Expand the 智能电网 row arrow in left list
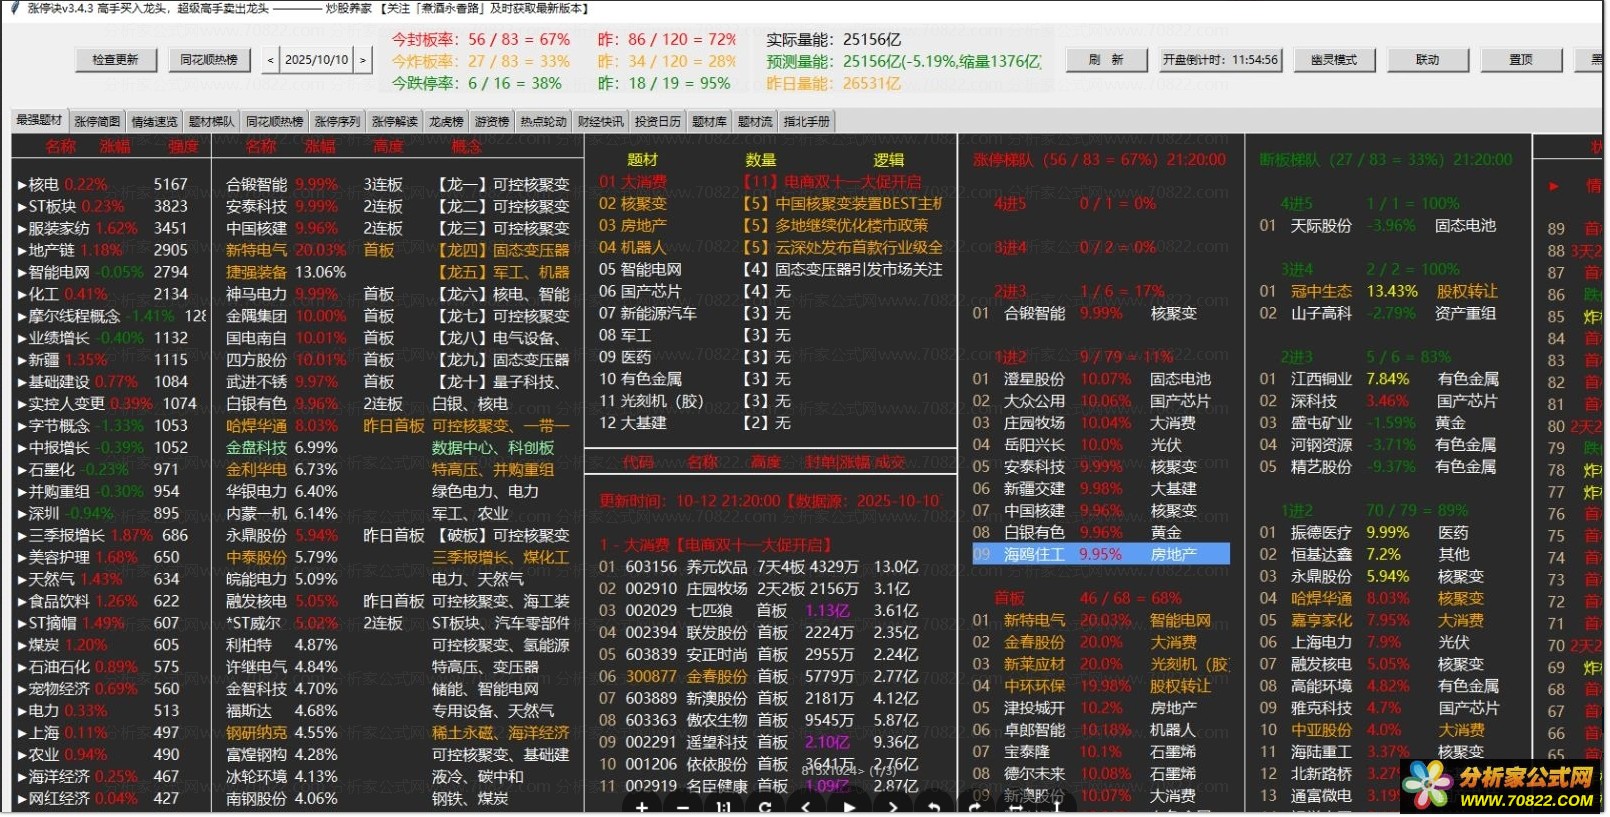Image resolution: width=1610 pixels, height=817 pixels. coord(22,273)
